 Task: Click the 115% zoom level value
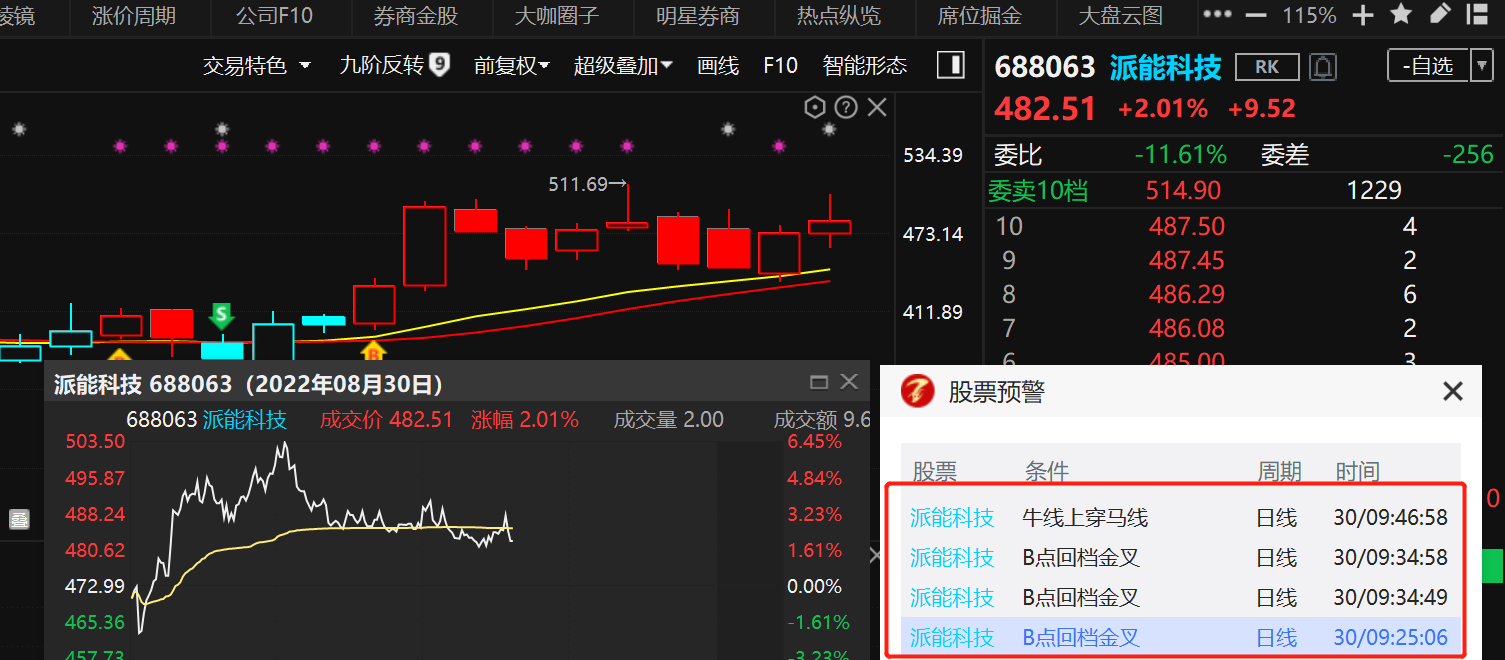pyautogui.click(x=1309, y=15)
